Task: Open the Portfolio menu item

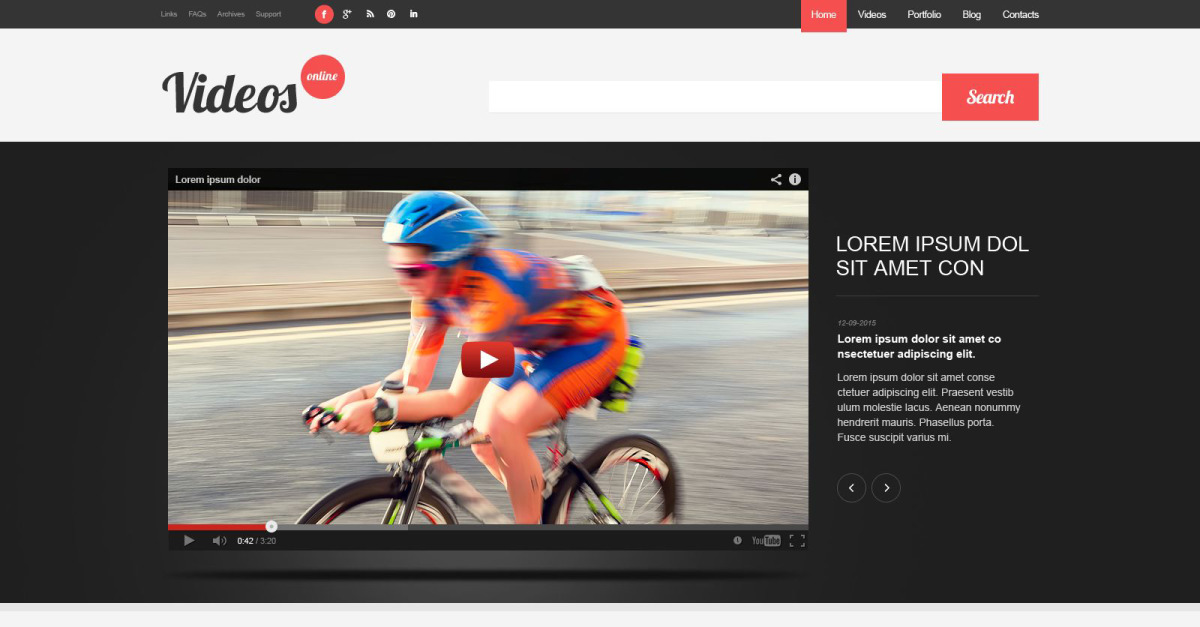Action: [924, 15]
